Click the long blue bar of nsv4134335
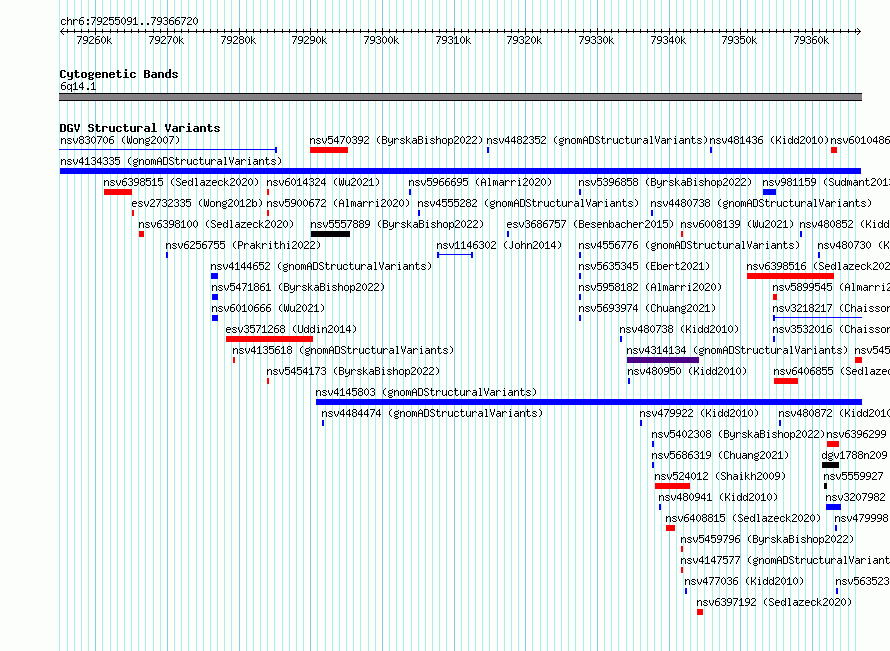Image resolution: width=890 pixels, height=651 pixels. [x=460, y=171]
